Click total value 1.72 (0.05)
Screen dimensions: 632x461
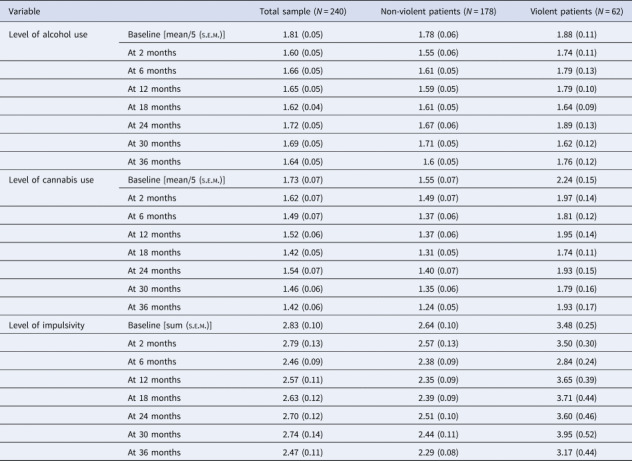[303, 126]
